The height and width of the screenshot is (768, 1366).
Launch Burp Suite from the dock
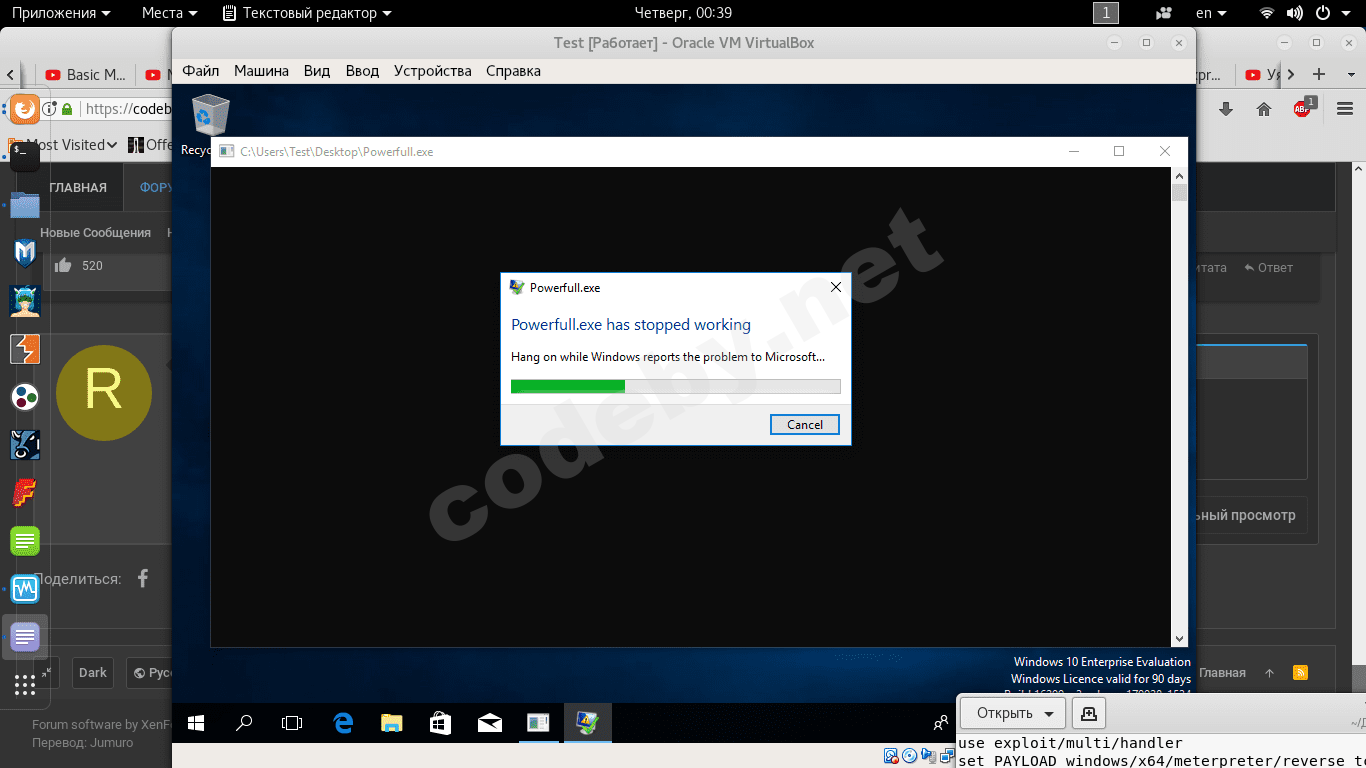(25, 349)
